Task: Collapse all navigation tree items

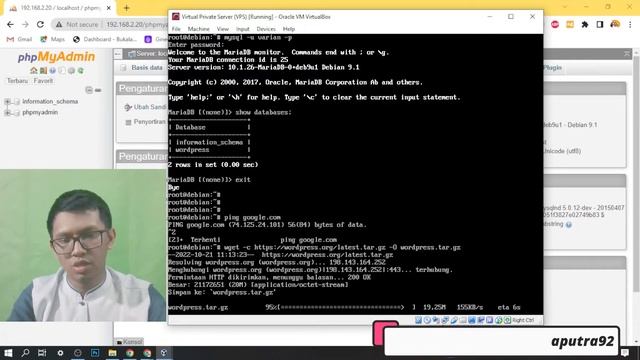Action: click(89, 90)
